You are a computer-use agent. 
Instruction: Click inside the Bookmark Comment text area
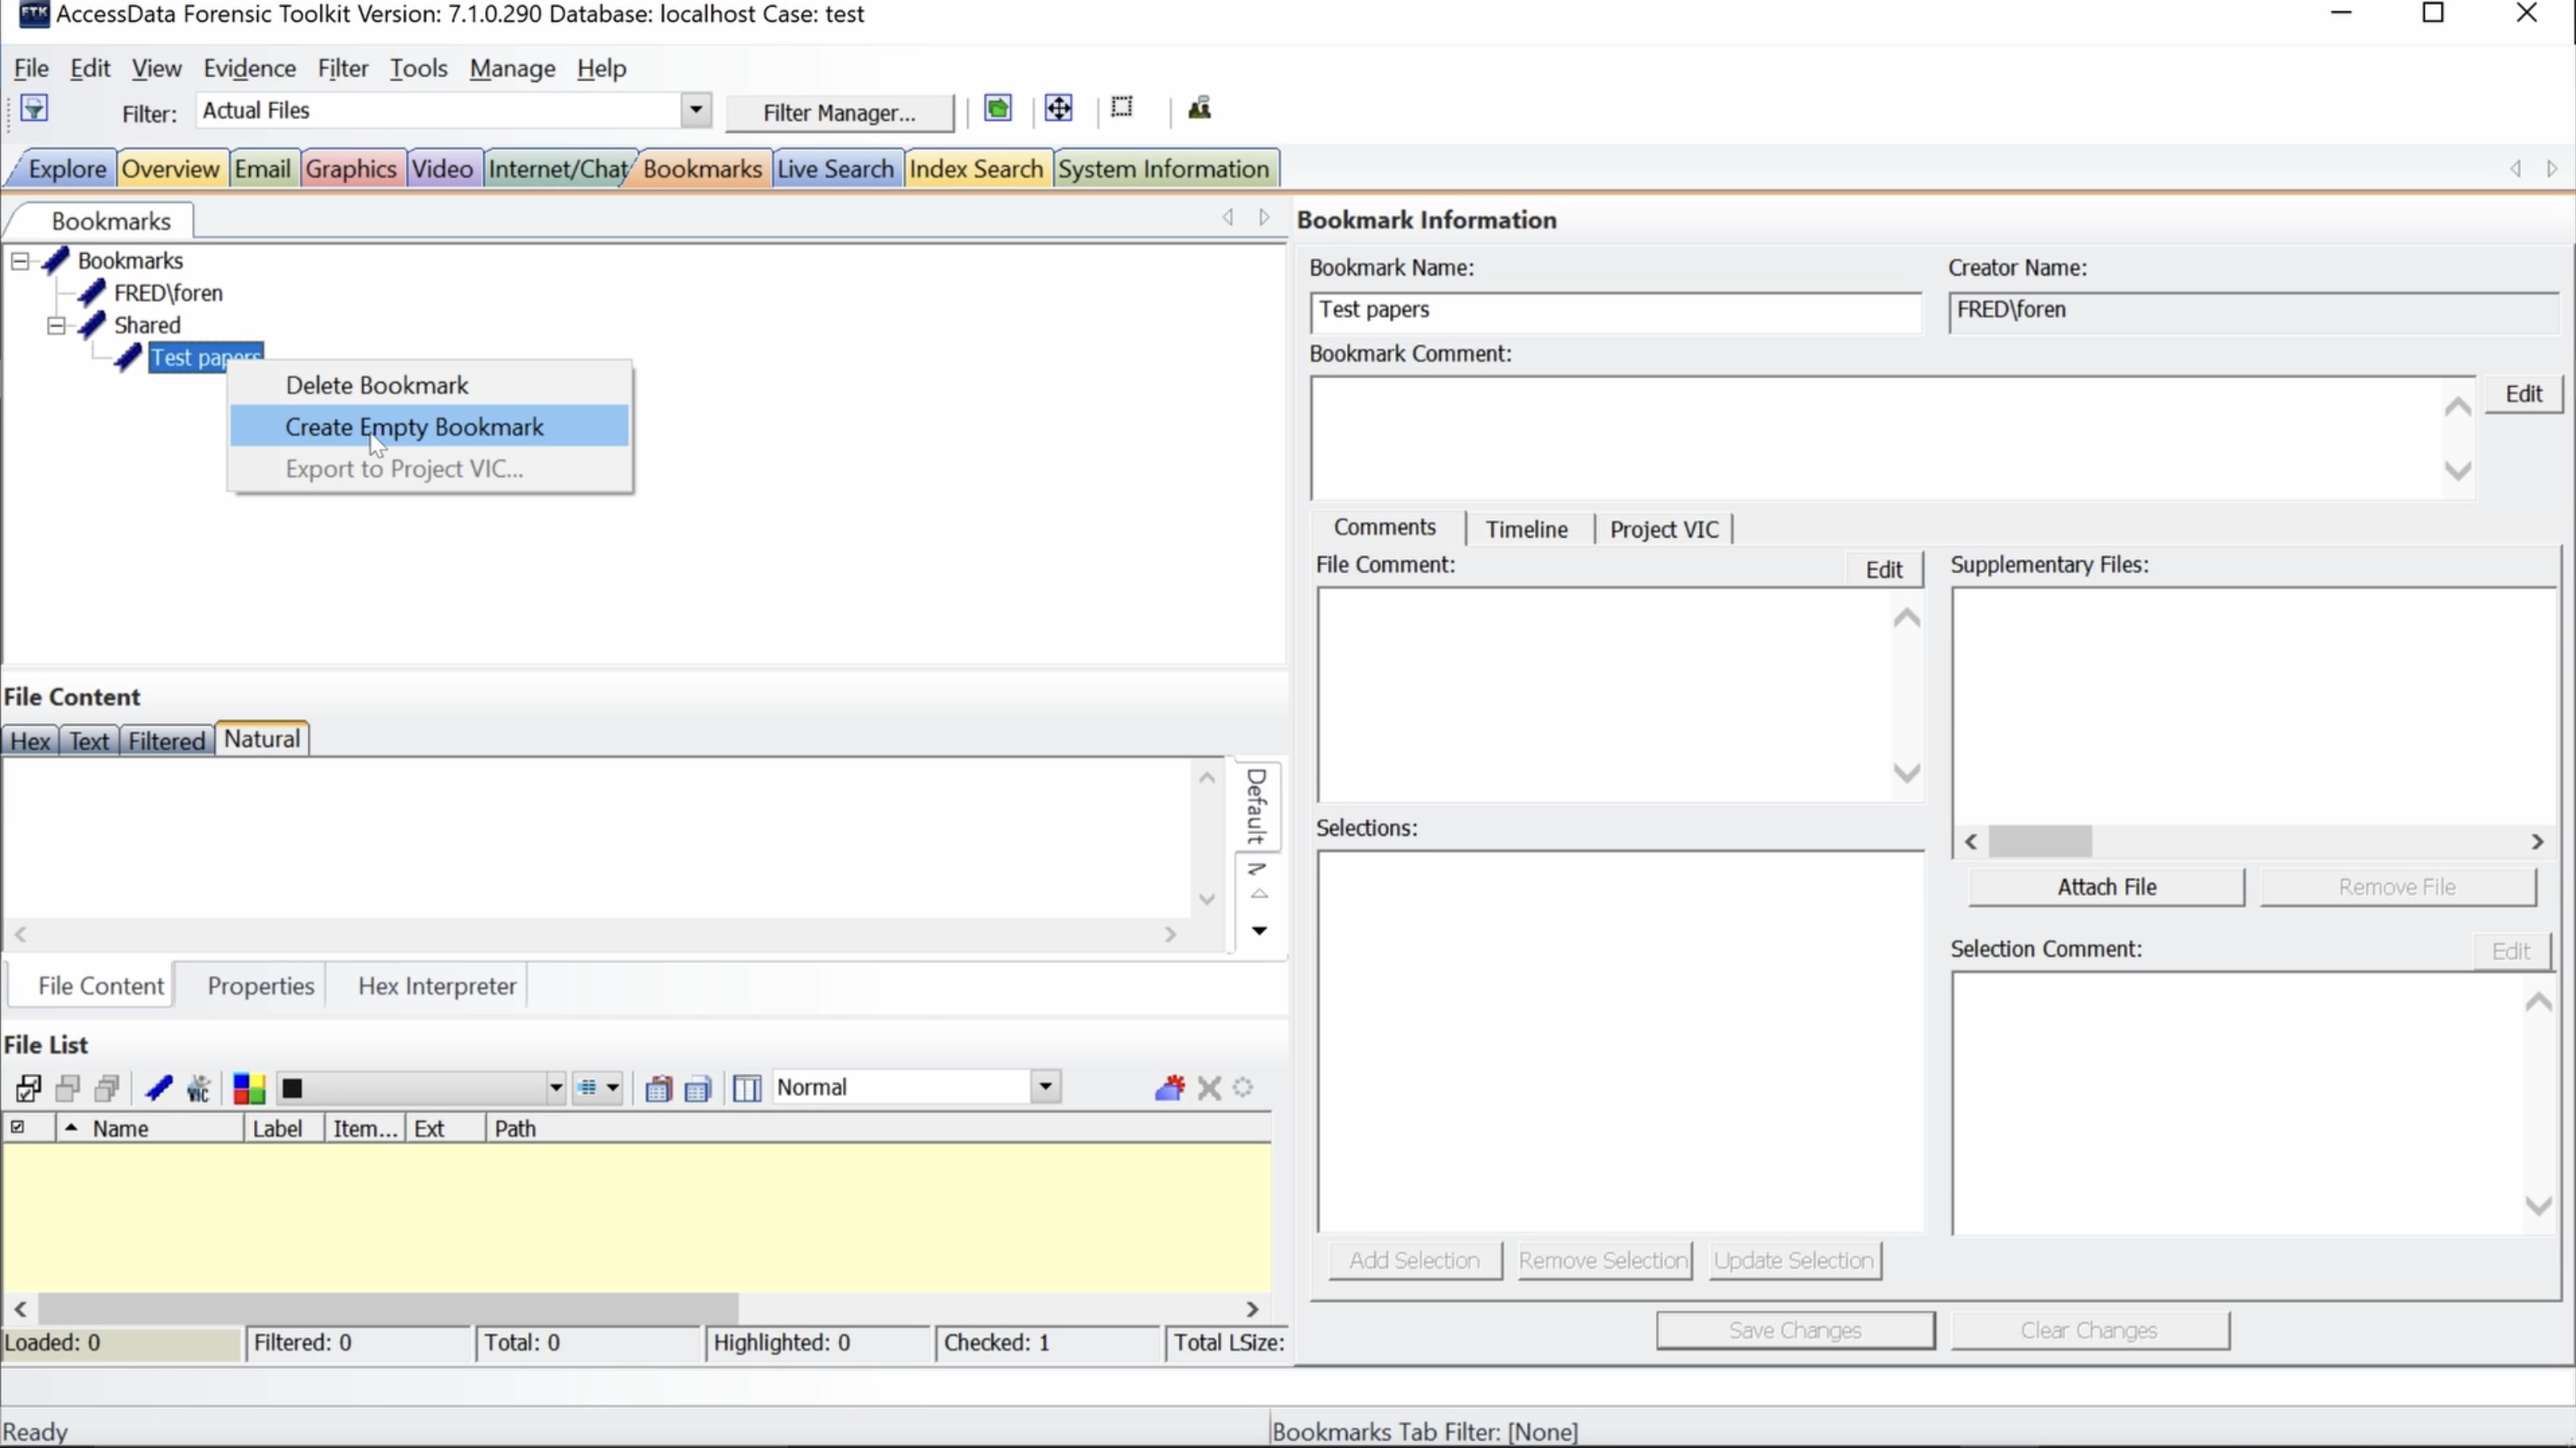click(1878, 438)
